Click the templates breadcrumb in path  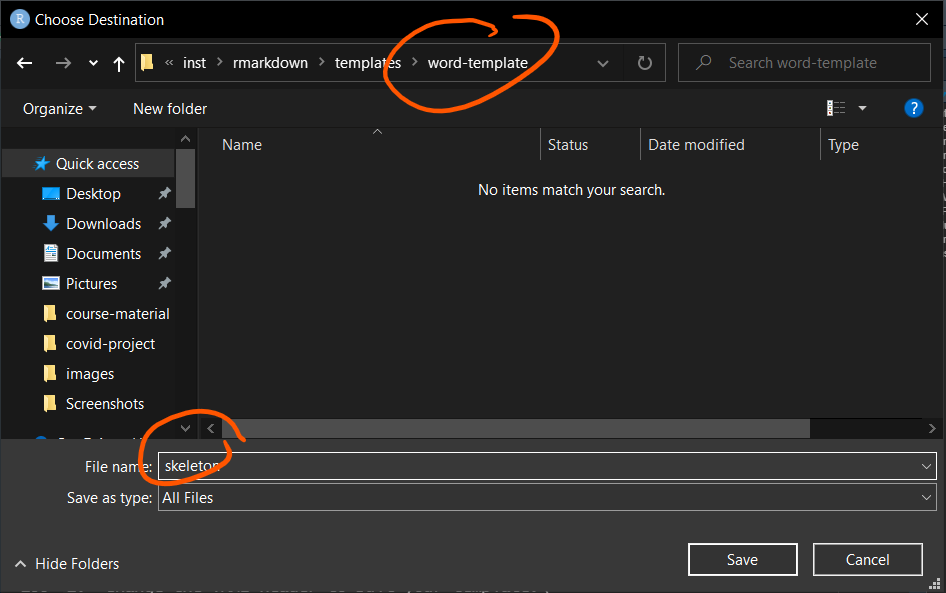[367, 63]
